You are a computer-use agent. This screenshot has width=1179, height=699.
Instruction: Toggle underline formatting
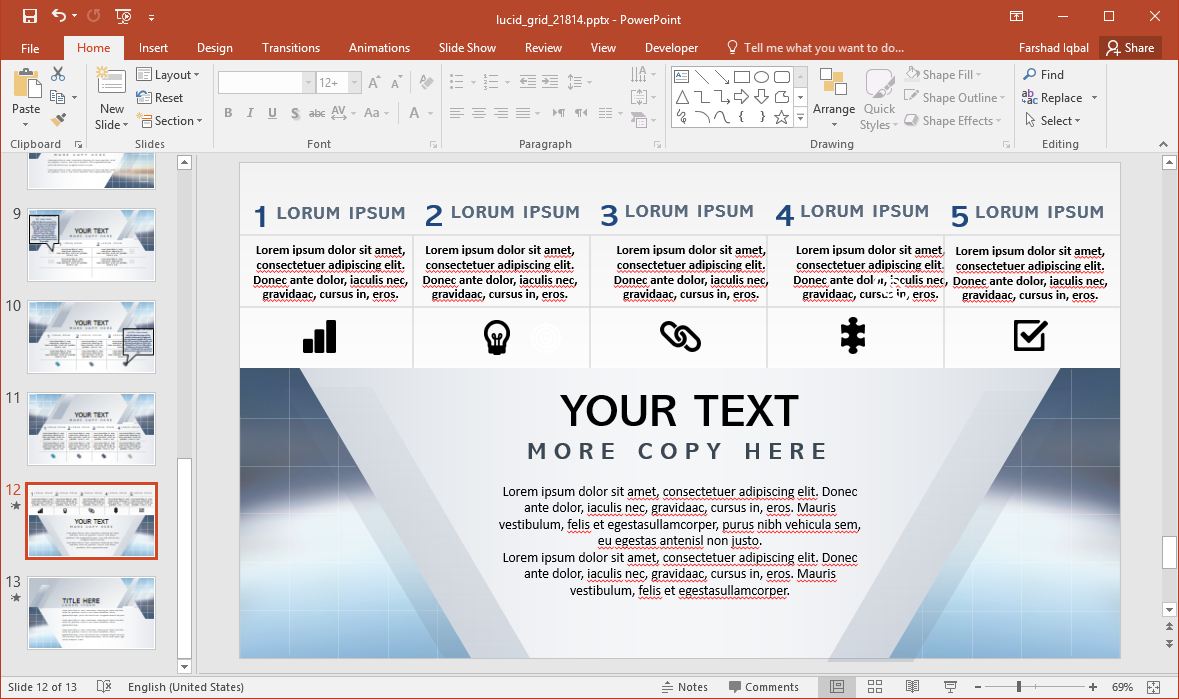pyautogui.click(x=271, y=114)
